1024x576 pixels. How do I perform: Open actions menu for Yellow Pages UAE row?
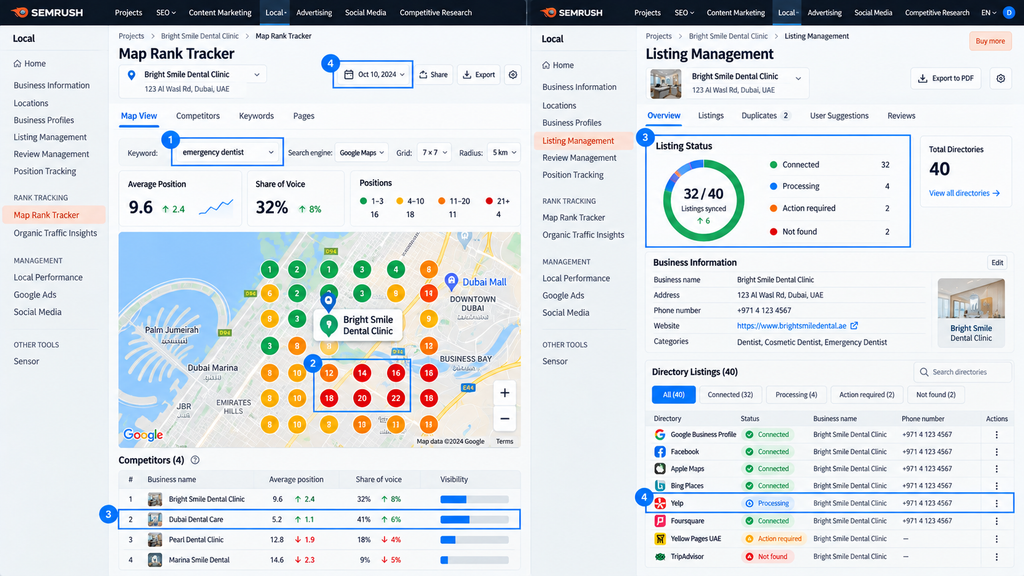coord(997,539)
